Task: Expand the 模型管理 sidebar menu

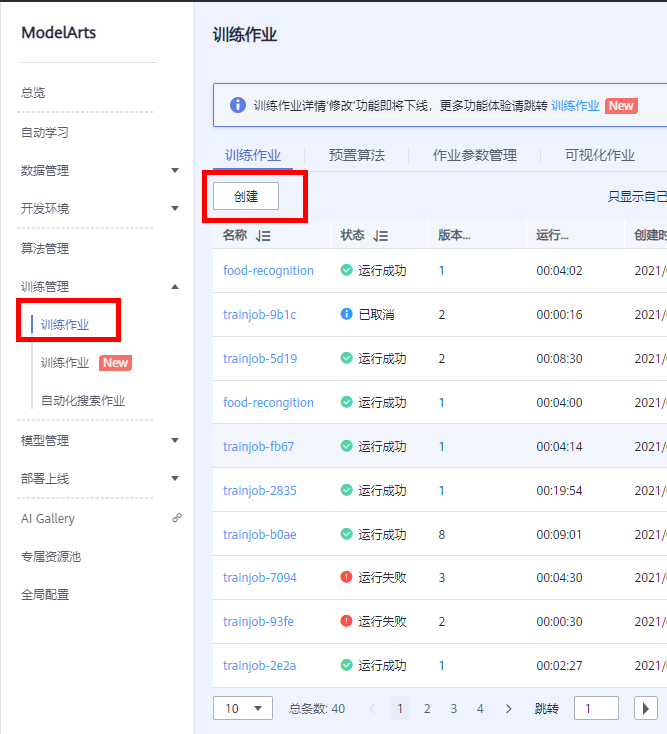Action: tap(175, 440)
